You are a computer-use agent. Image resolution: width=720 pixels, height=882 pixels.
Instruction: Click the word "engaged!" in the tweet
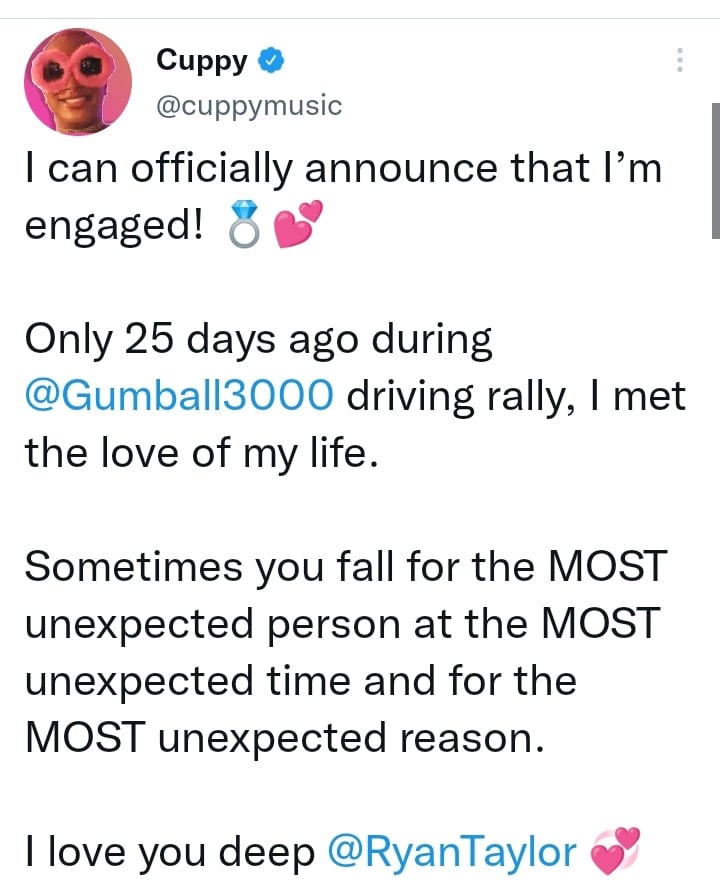pyautogui.click(x=111, y=227)
